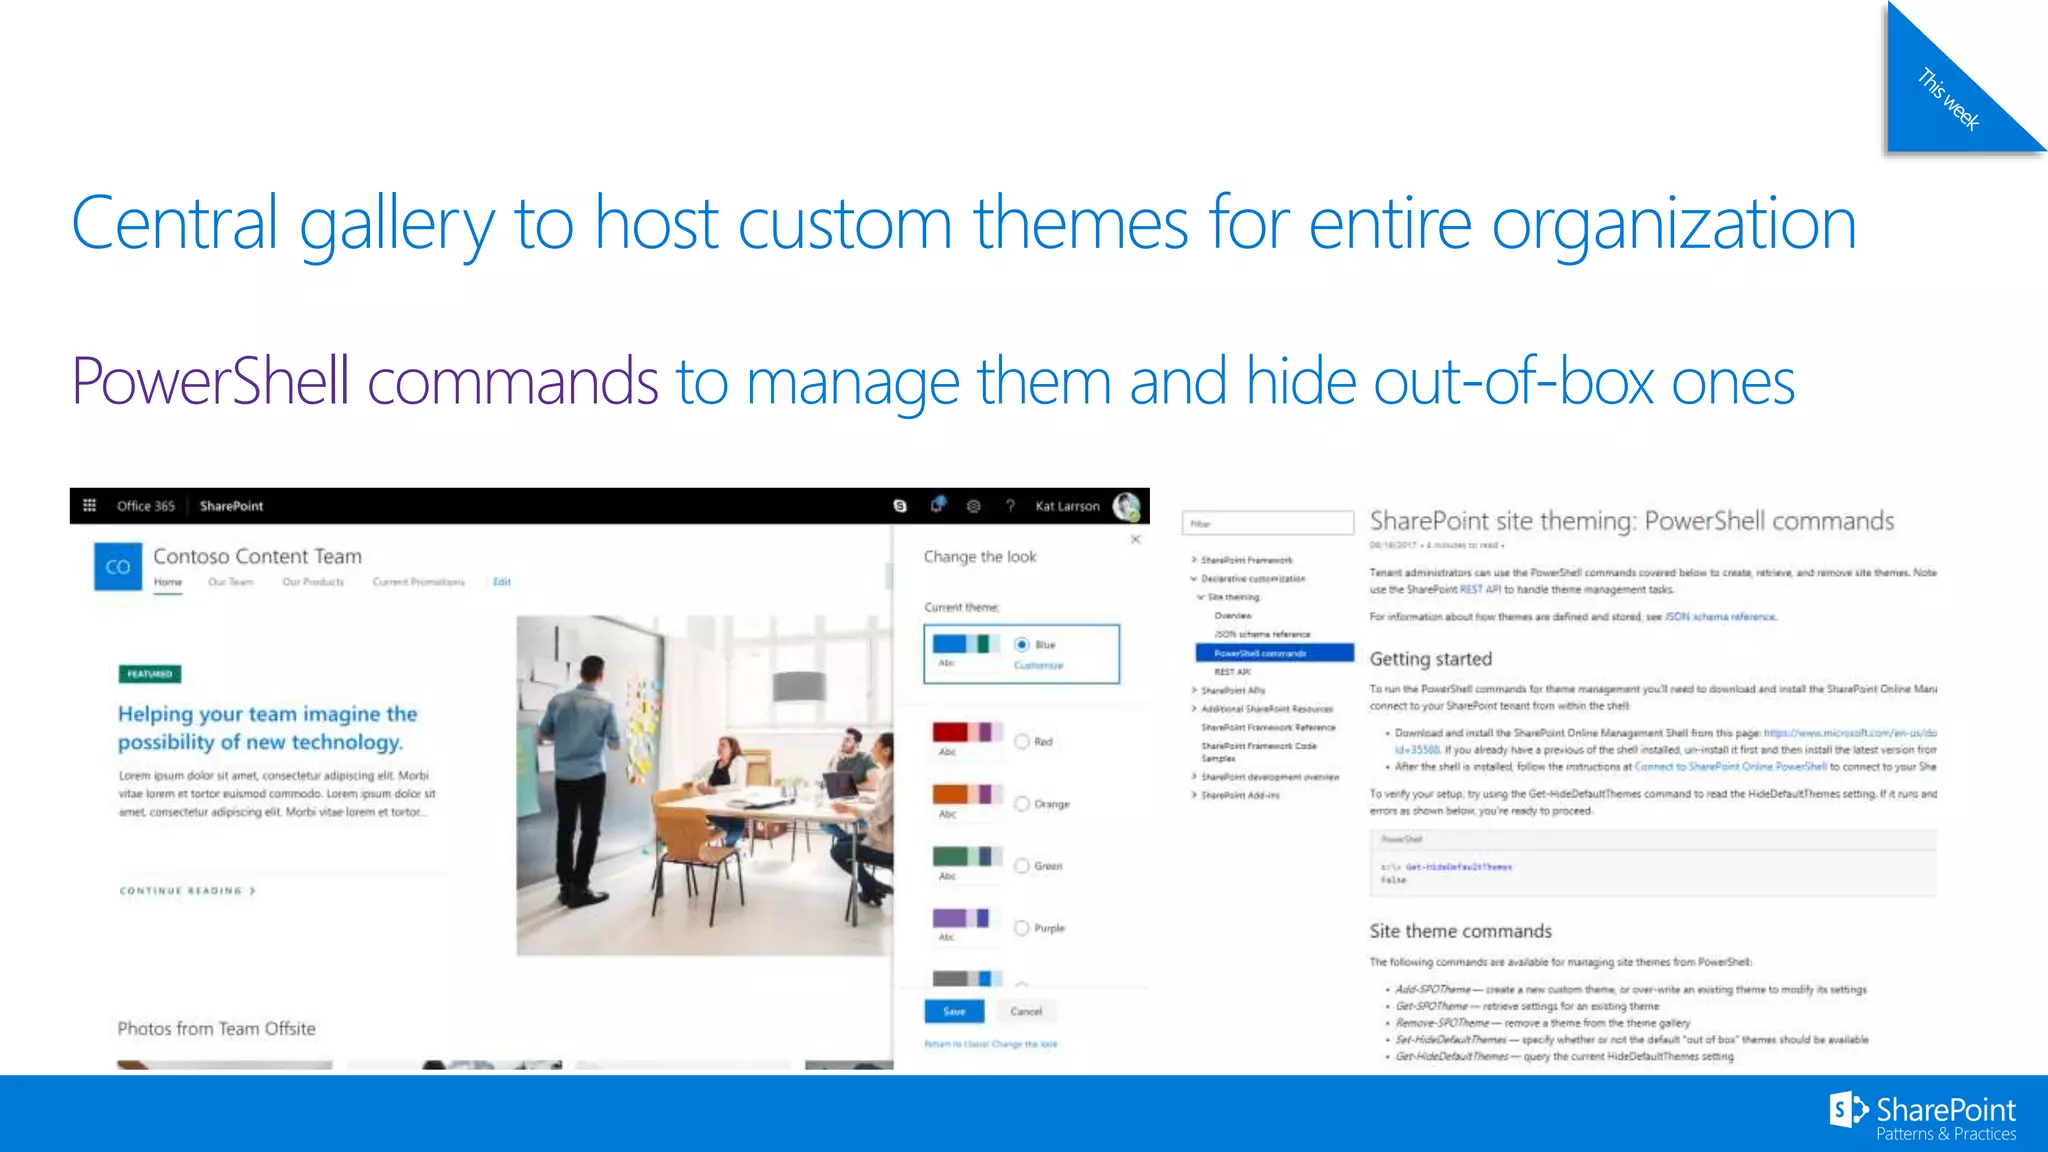Viewport: 2048px width, 1152px height.
Task: Collapse the Site theming tree node
Action: coord(1201,597)
